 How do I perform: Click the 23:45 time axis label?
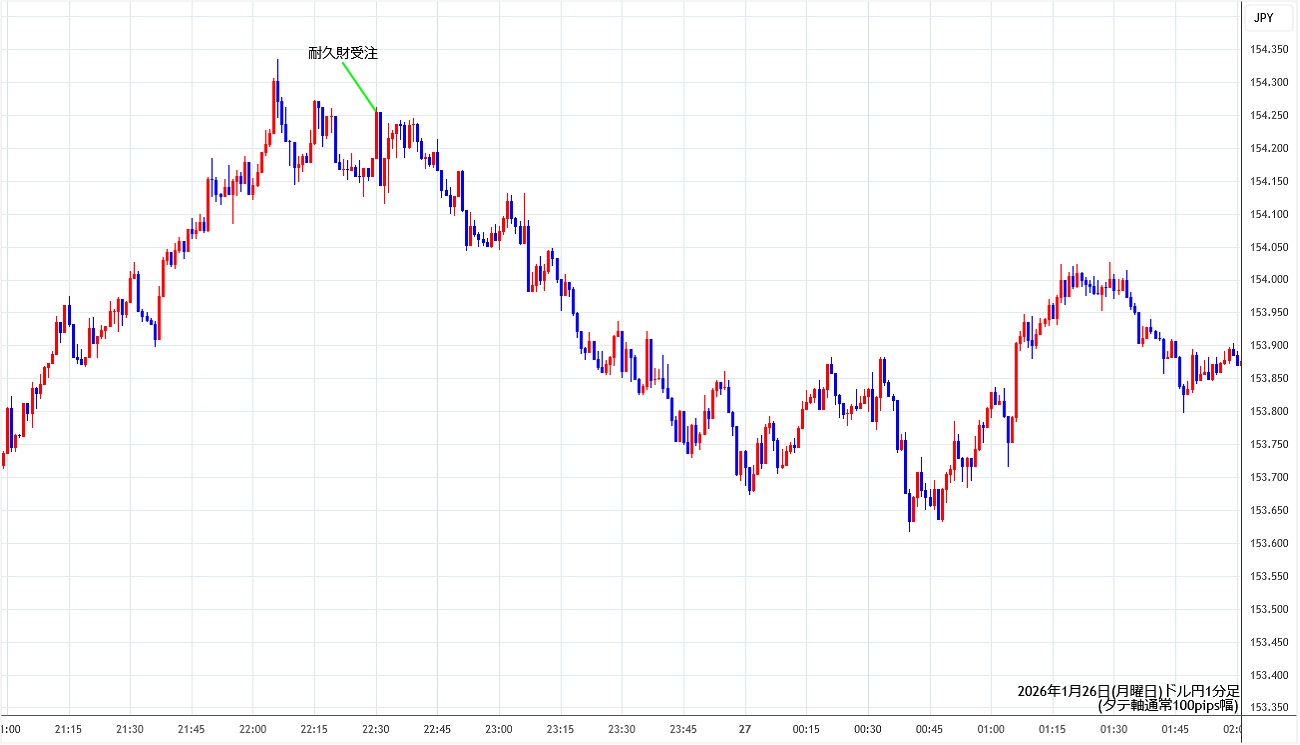[684, 729]
